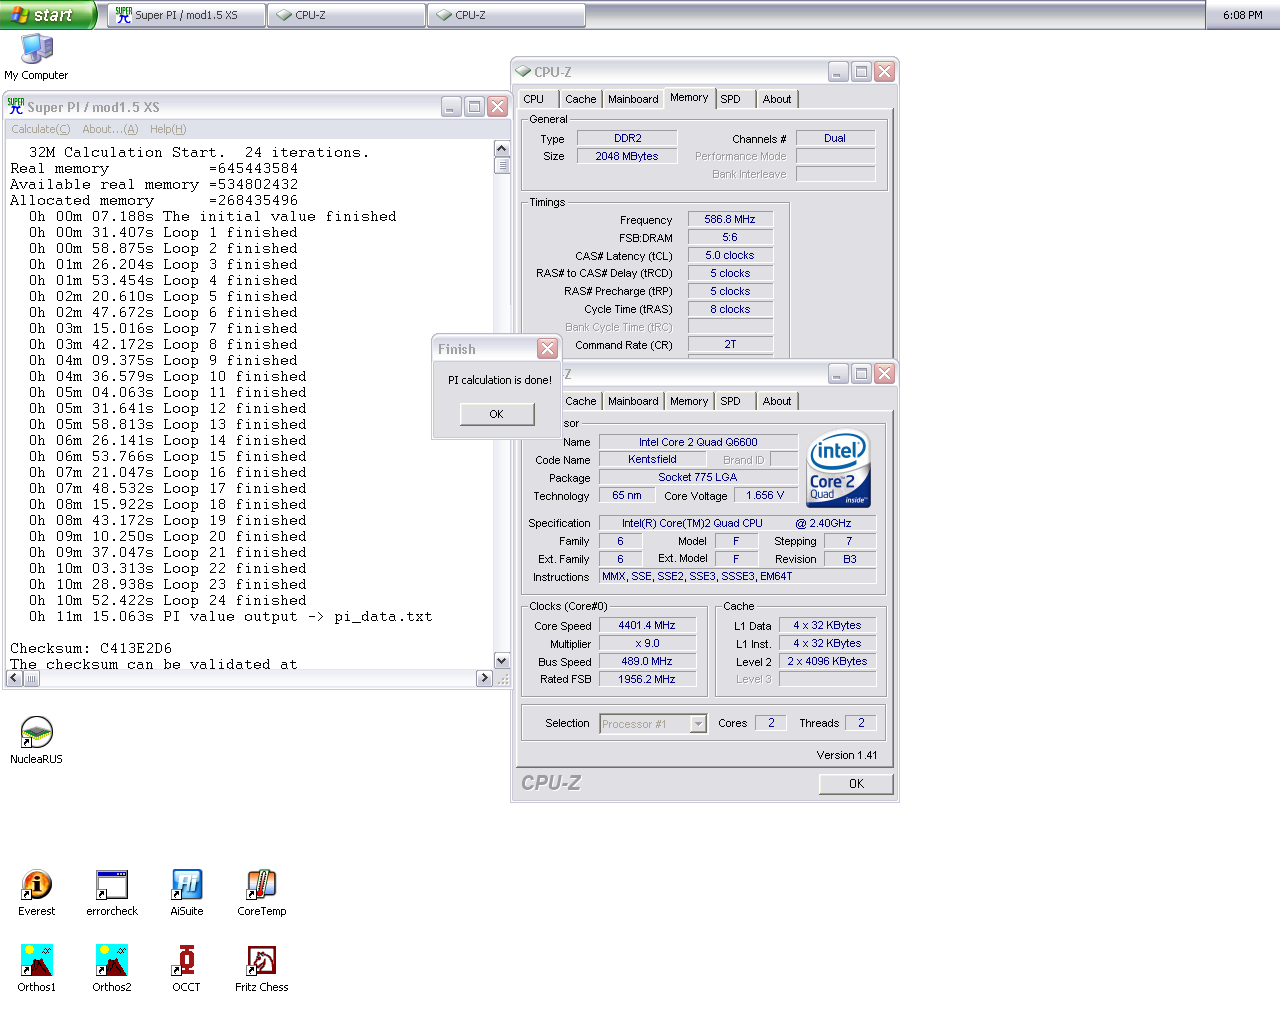Click OK in the Finish dialog

coord(497,414)
